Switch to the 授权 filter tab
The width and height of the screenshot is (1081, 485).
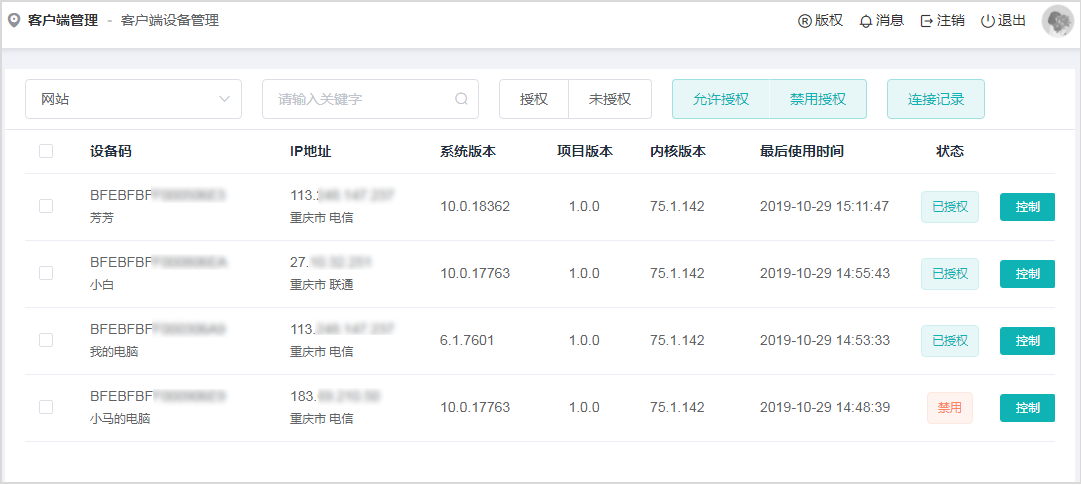(x=534, y=99)
